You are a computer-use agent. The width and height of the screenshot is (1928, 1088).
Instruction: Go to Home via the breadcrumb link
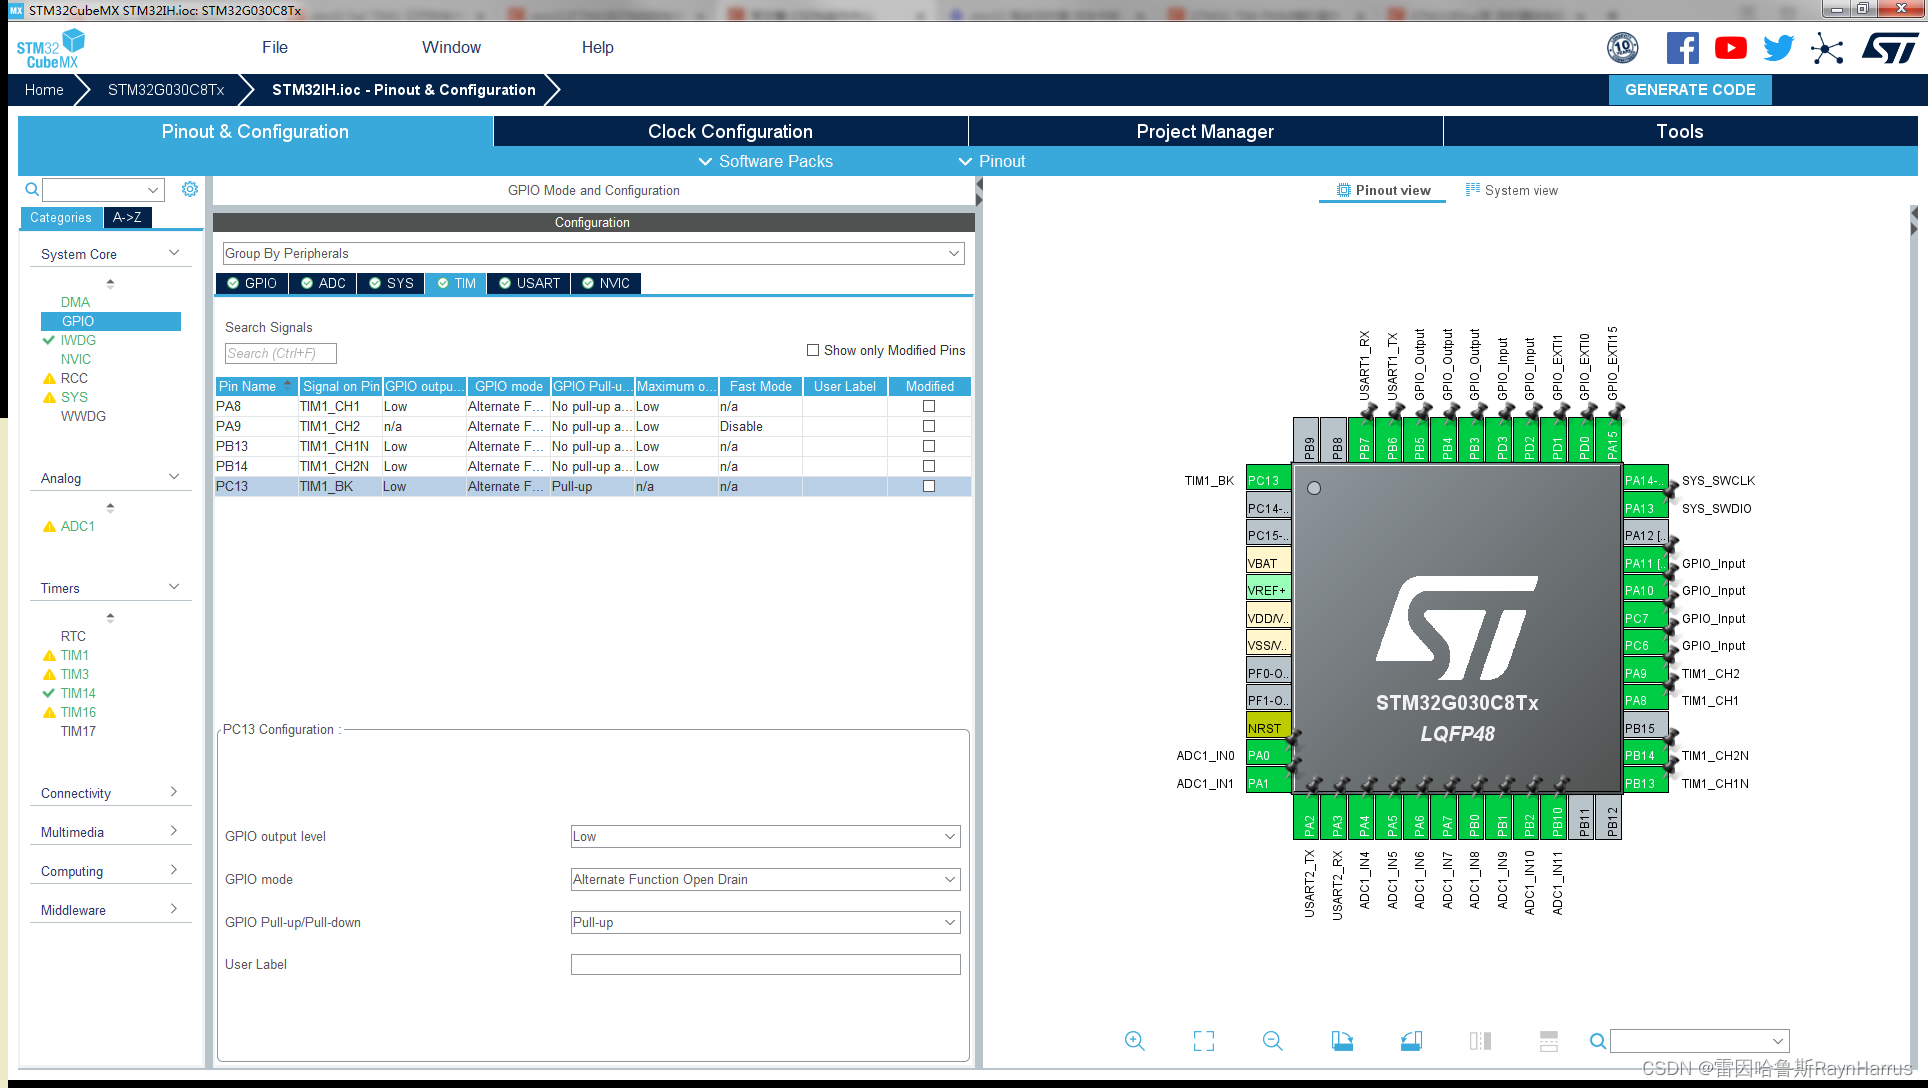[43, 90]
